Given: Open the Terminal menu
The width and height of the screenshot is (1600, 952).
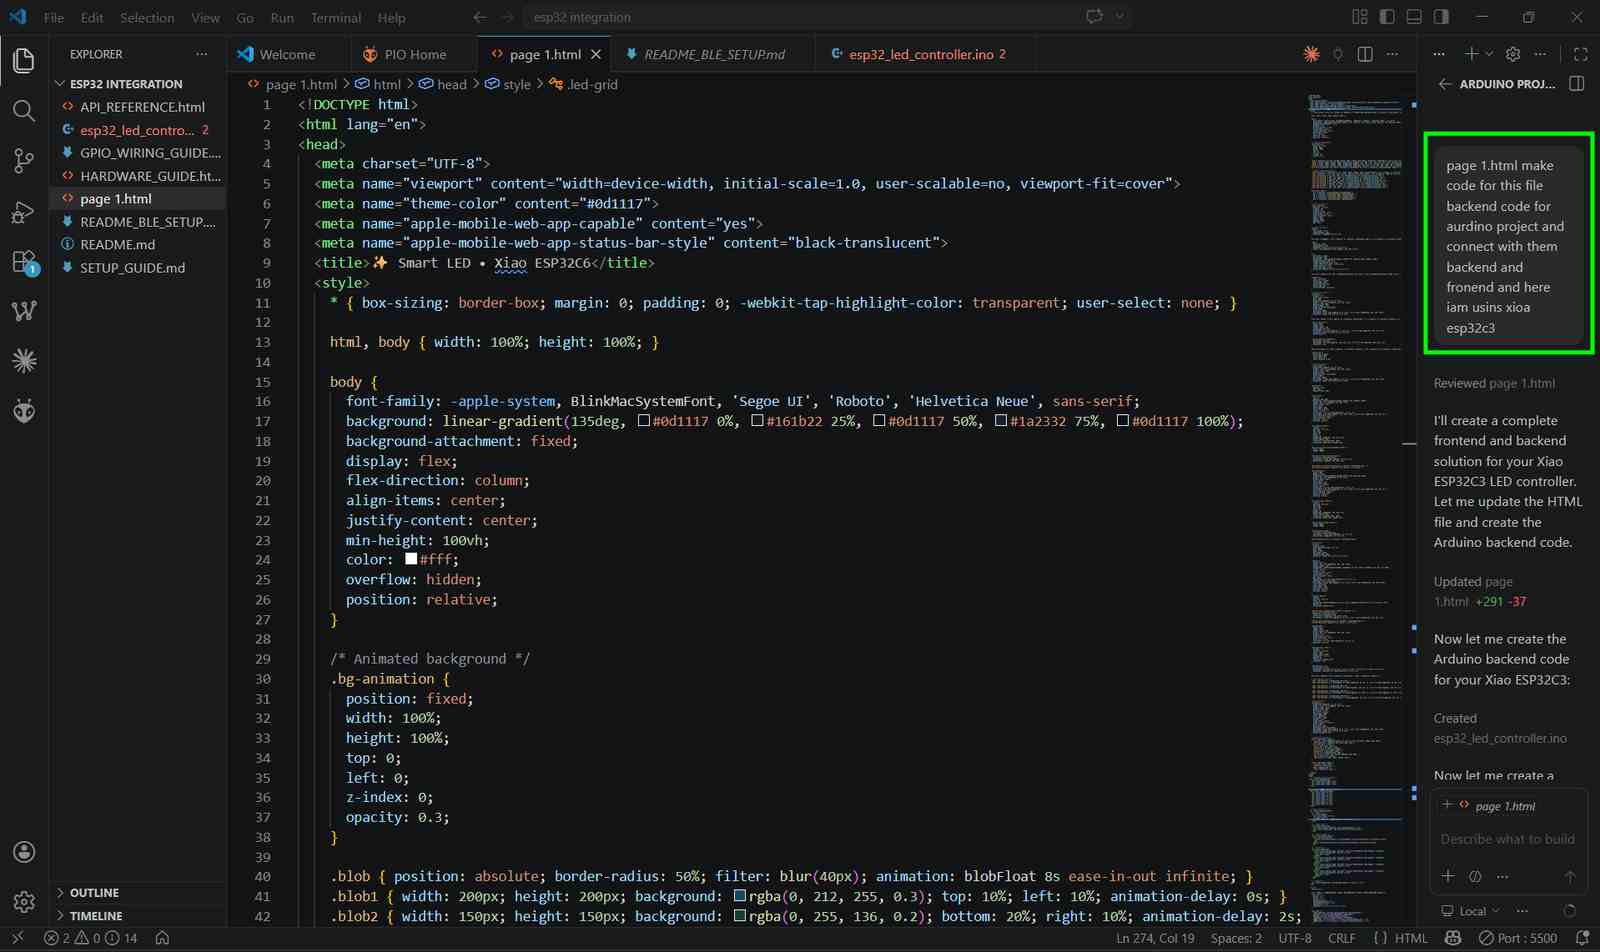Looking at the screenshot, I should click(336, 17).
